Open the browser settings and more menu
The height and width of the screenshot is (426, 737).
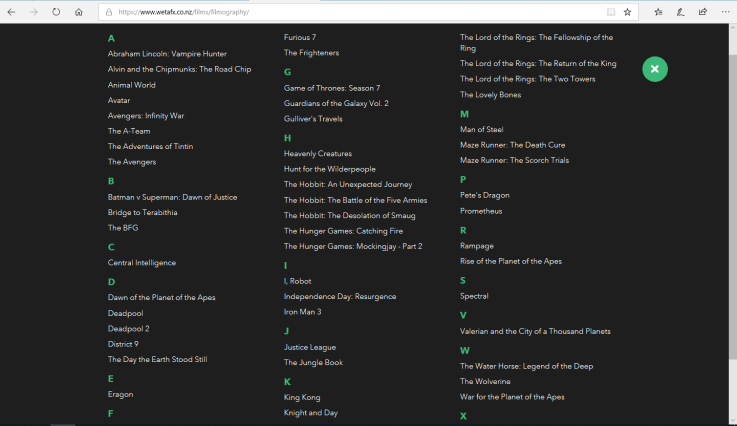point(724,12)
